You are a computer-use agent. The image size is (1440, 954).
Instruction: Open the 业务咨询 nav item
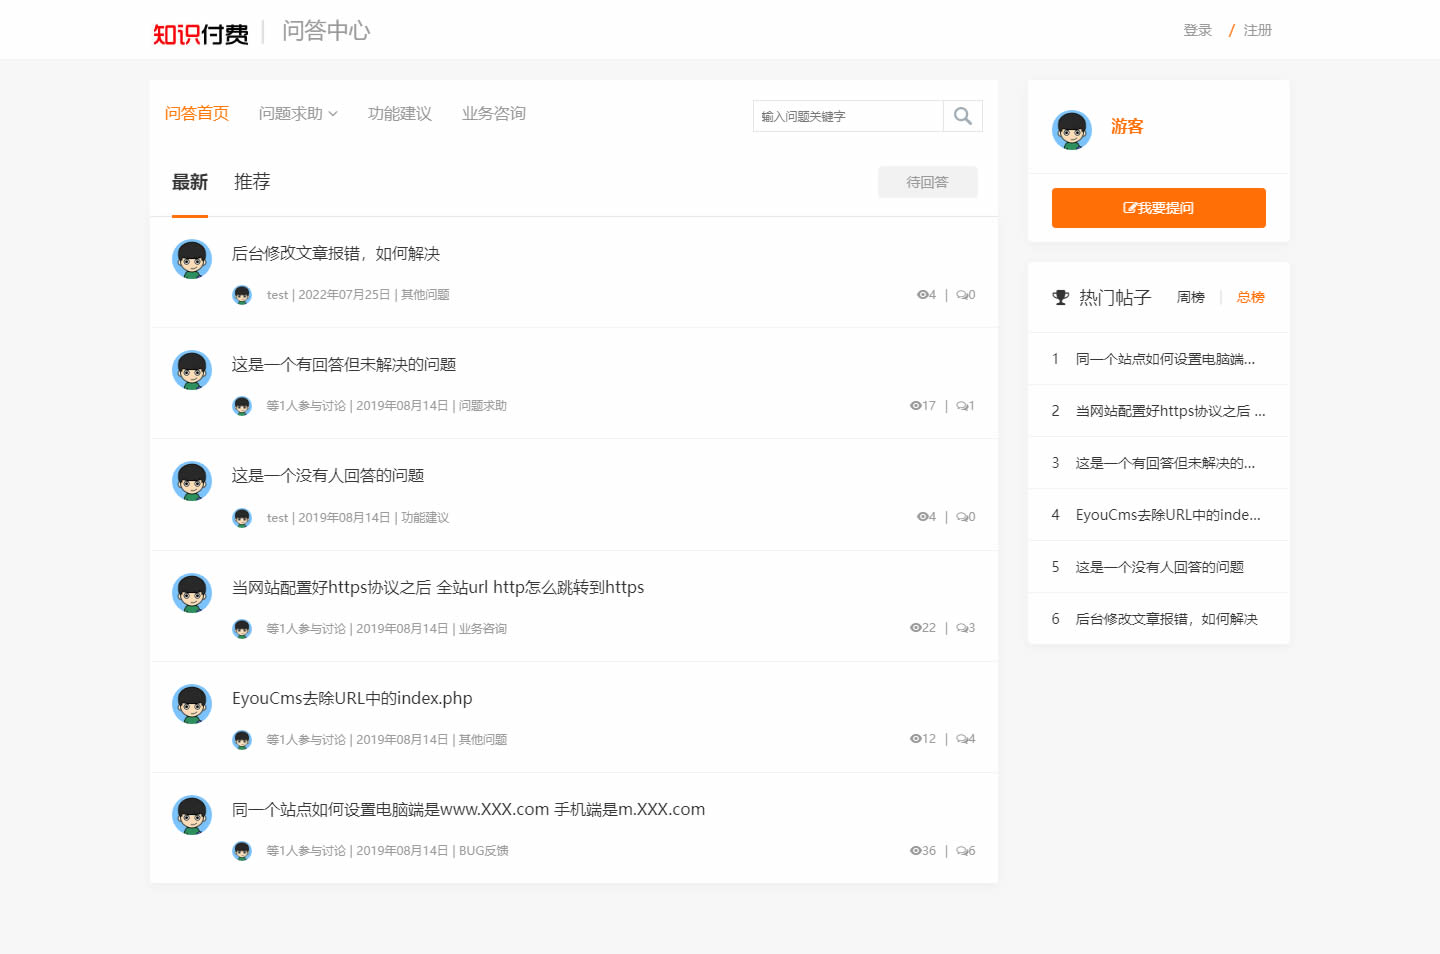coord(494,114)
